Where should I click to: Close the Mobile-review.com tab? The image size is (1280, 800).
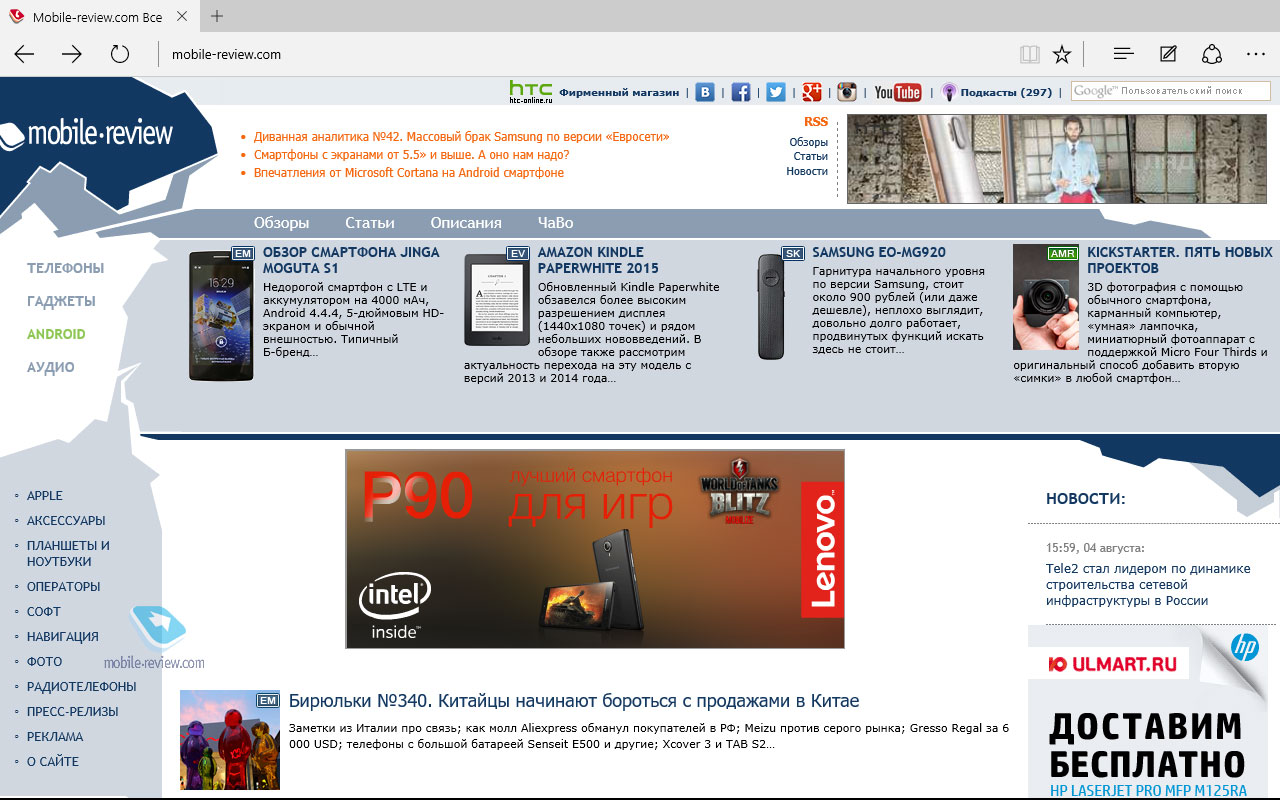(x=181, y=17)
